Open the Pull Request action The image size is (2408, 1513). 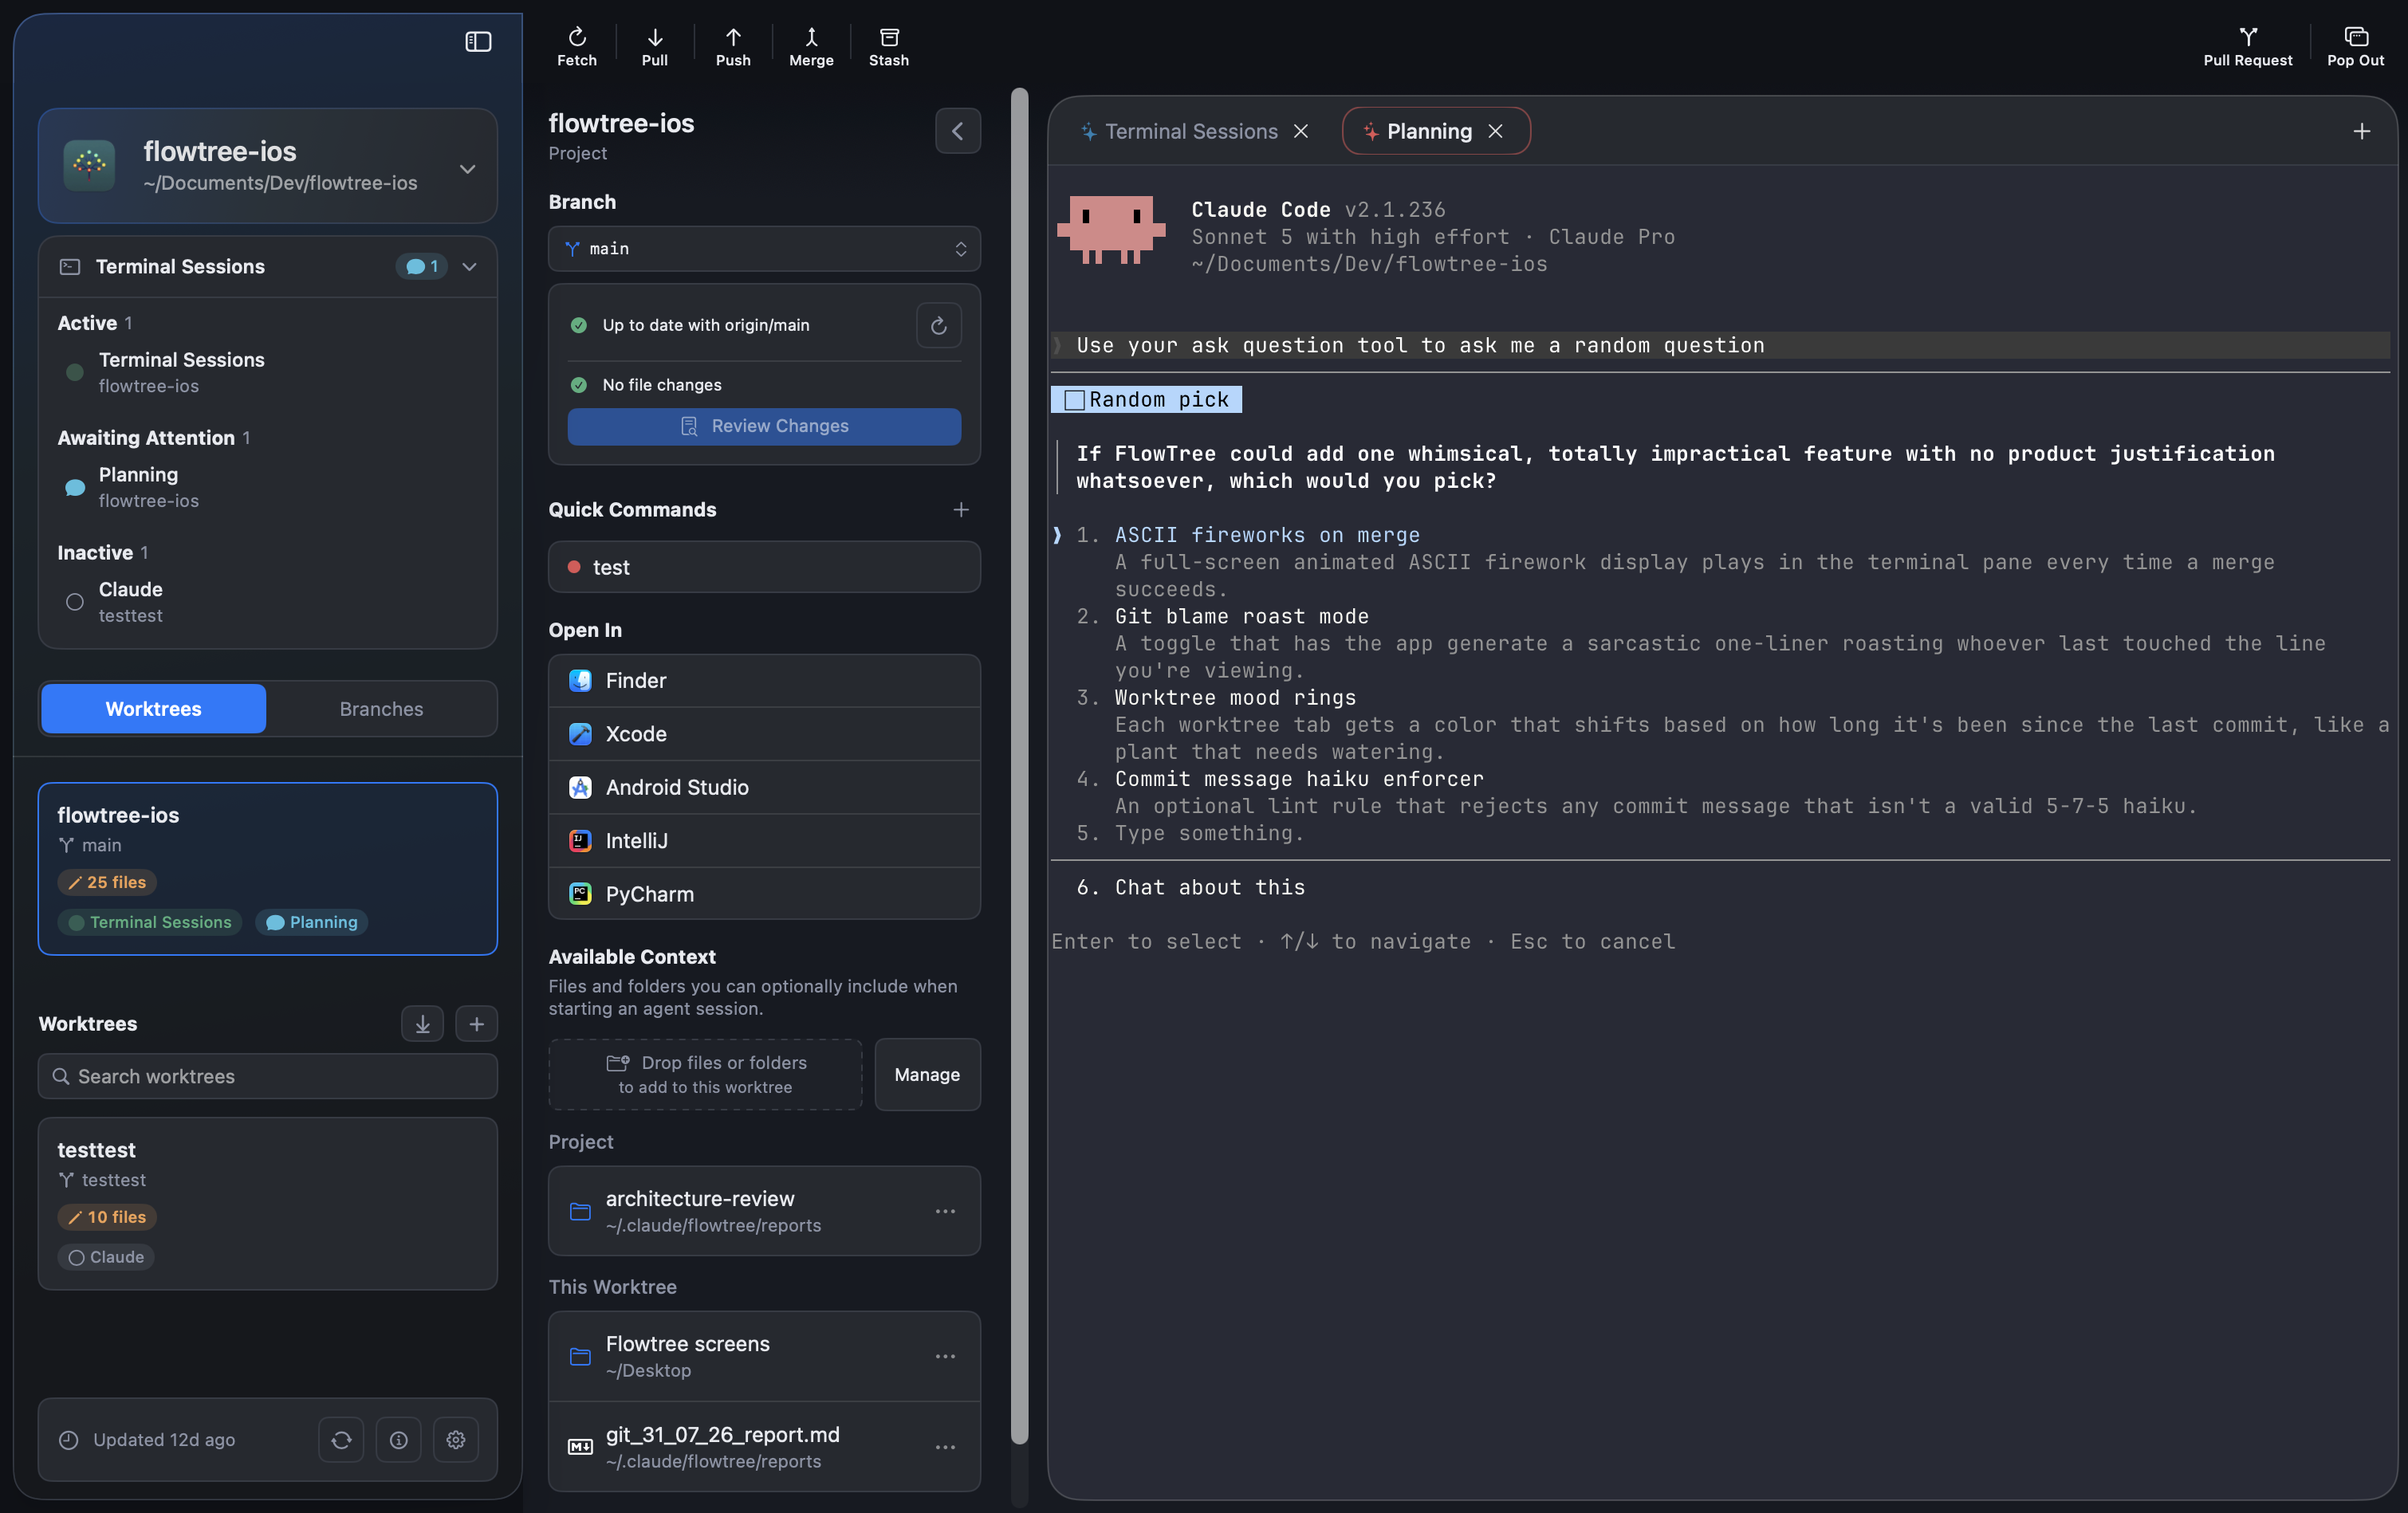[2246, 47]
